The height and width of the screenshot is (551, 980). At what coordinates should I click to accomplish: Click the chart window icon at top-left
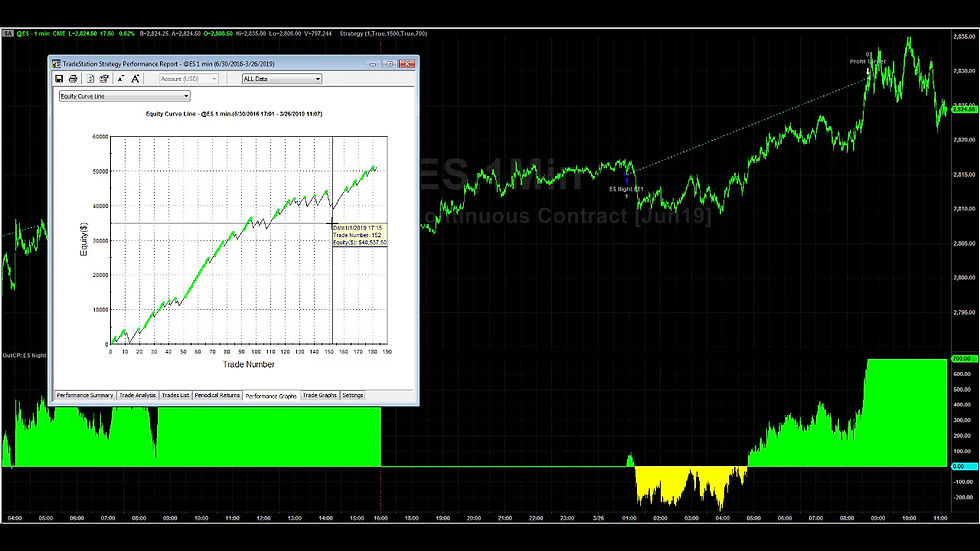click(x=8, y=33)
